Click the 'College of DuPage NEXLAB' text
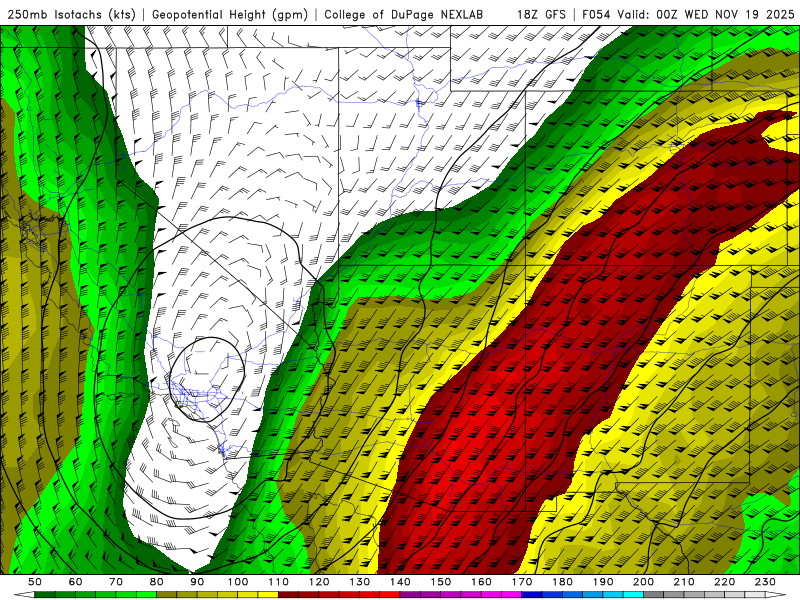This screenshot has width=800, height=600. pos(404,14)
